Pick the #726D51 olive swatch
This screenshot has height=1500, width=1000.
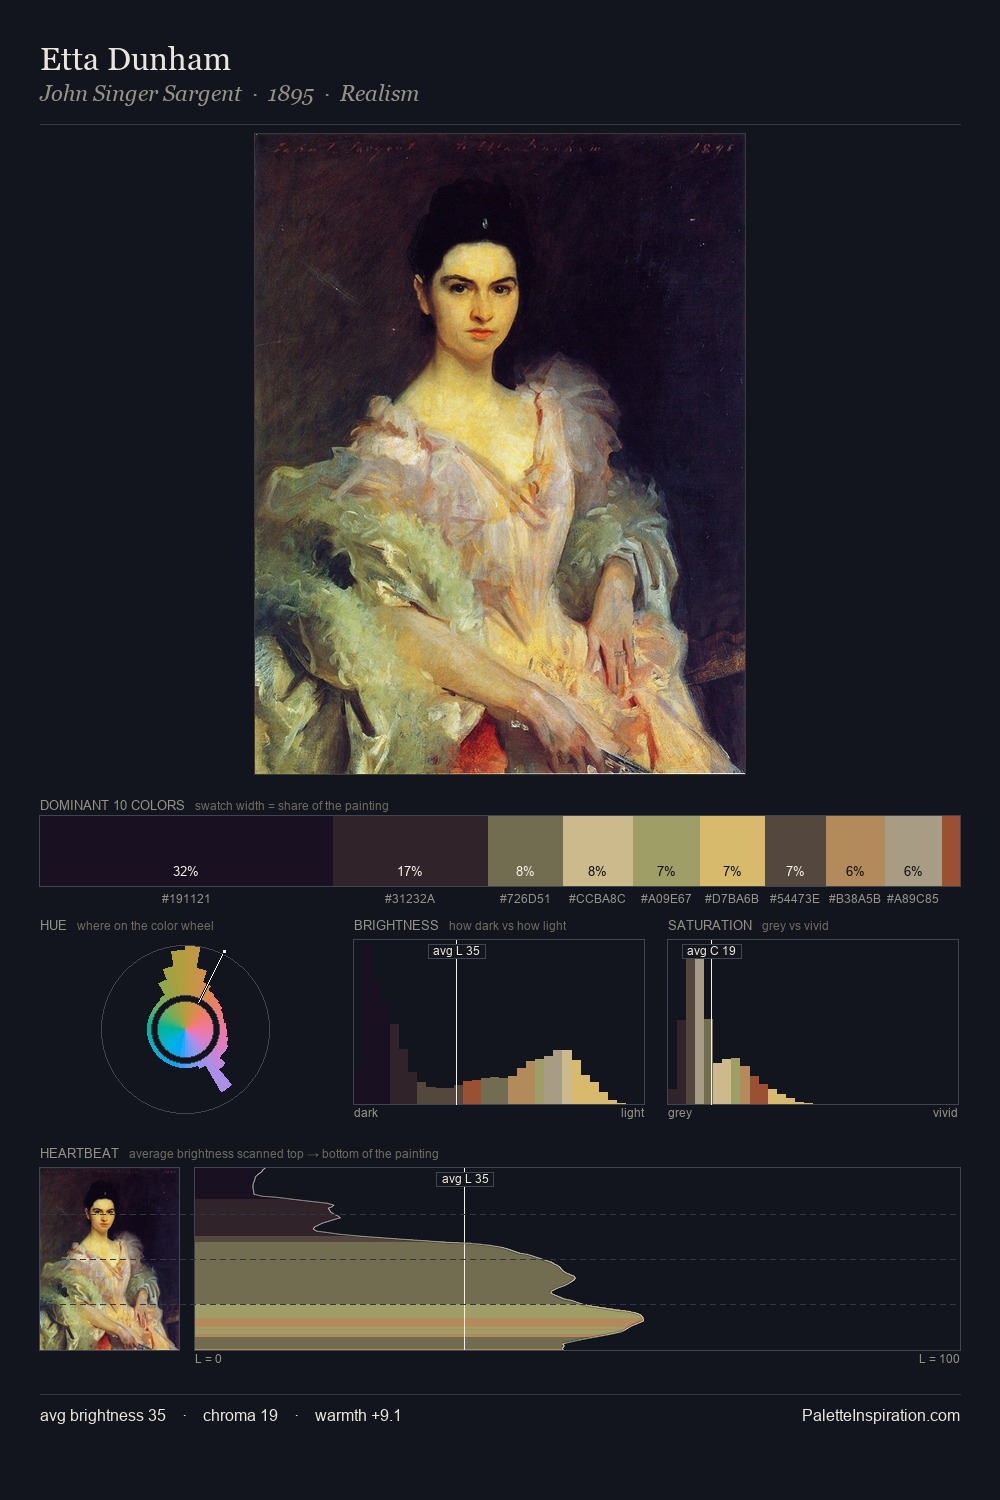click(x=525, y=851)
